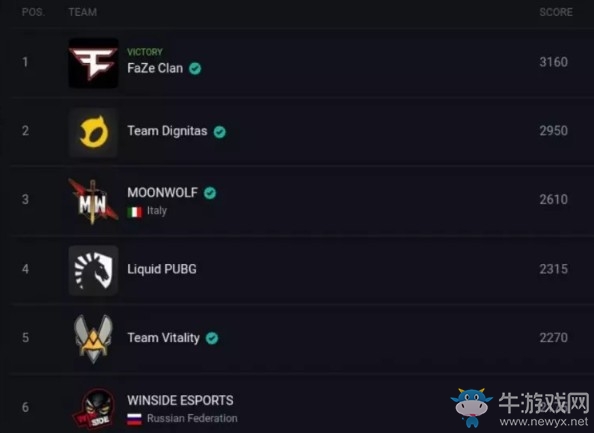The height and width of the screenshot is (433, 594).
Task: Click the FaZe Clan logo
Action: click(93, 63)
